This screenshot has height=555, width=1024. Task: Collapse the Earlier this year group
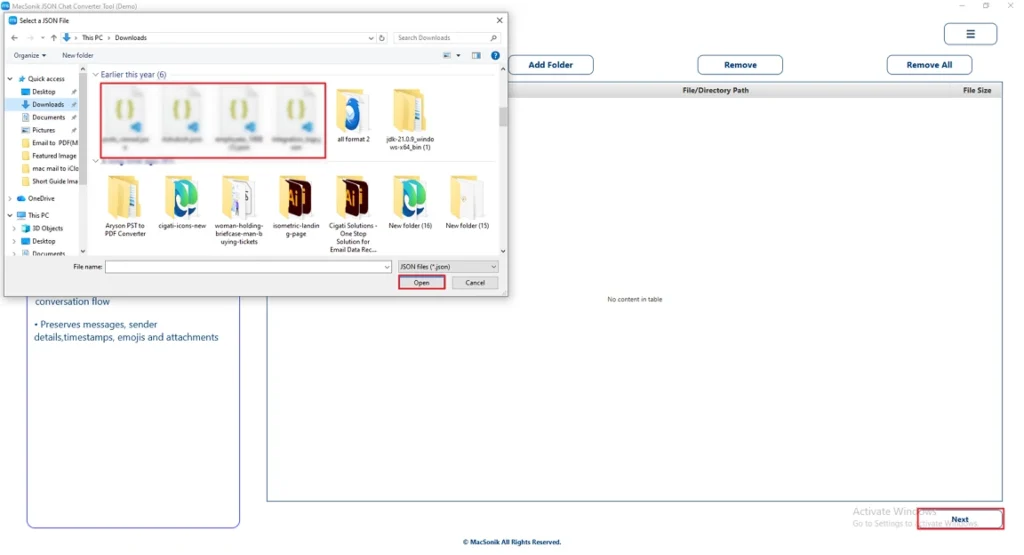pos(96,75)
